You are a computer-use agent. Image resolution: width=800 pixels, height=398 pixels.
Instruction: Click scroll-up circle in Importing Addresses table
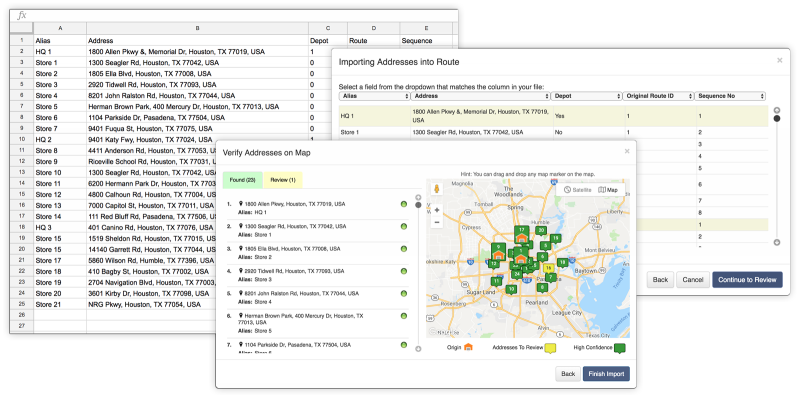777,110
